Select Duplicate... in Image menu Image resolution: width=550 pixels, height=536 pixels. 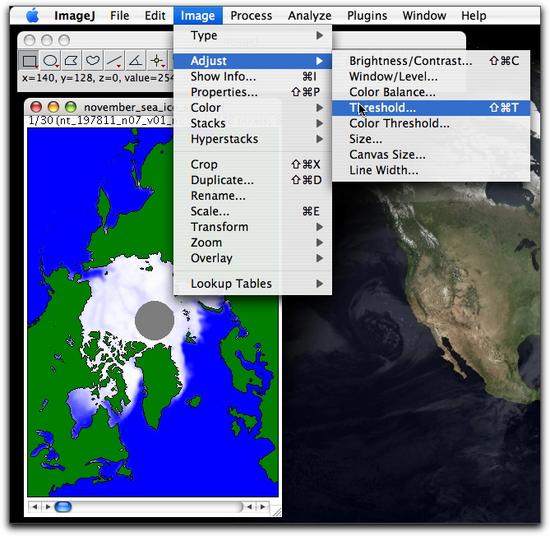pyautogui.click(x=253, y=180)
